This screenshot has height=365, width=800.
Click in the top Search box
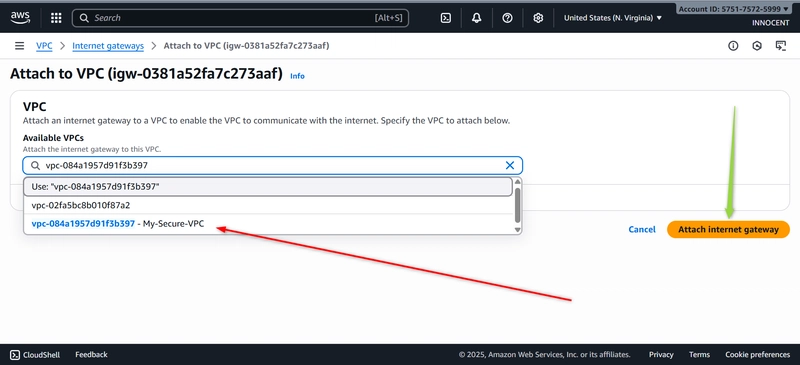(240, 18)
